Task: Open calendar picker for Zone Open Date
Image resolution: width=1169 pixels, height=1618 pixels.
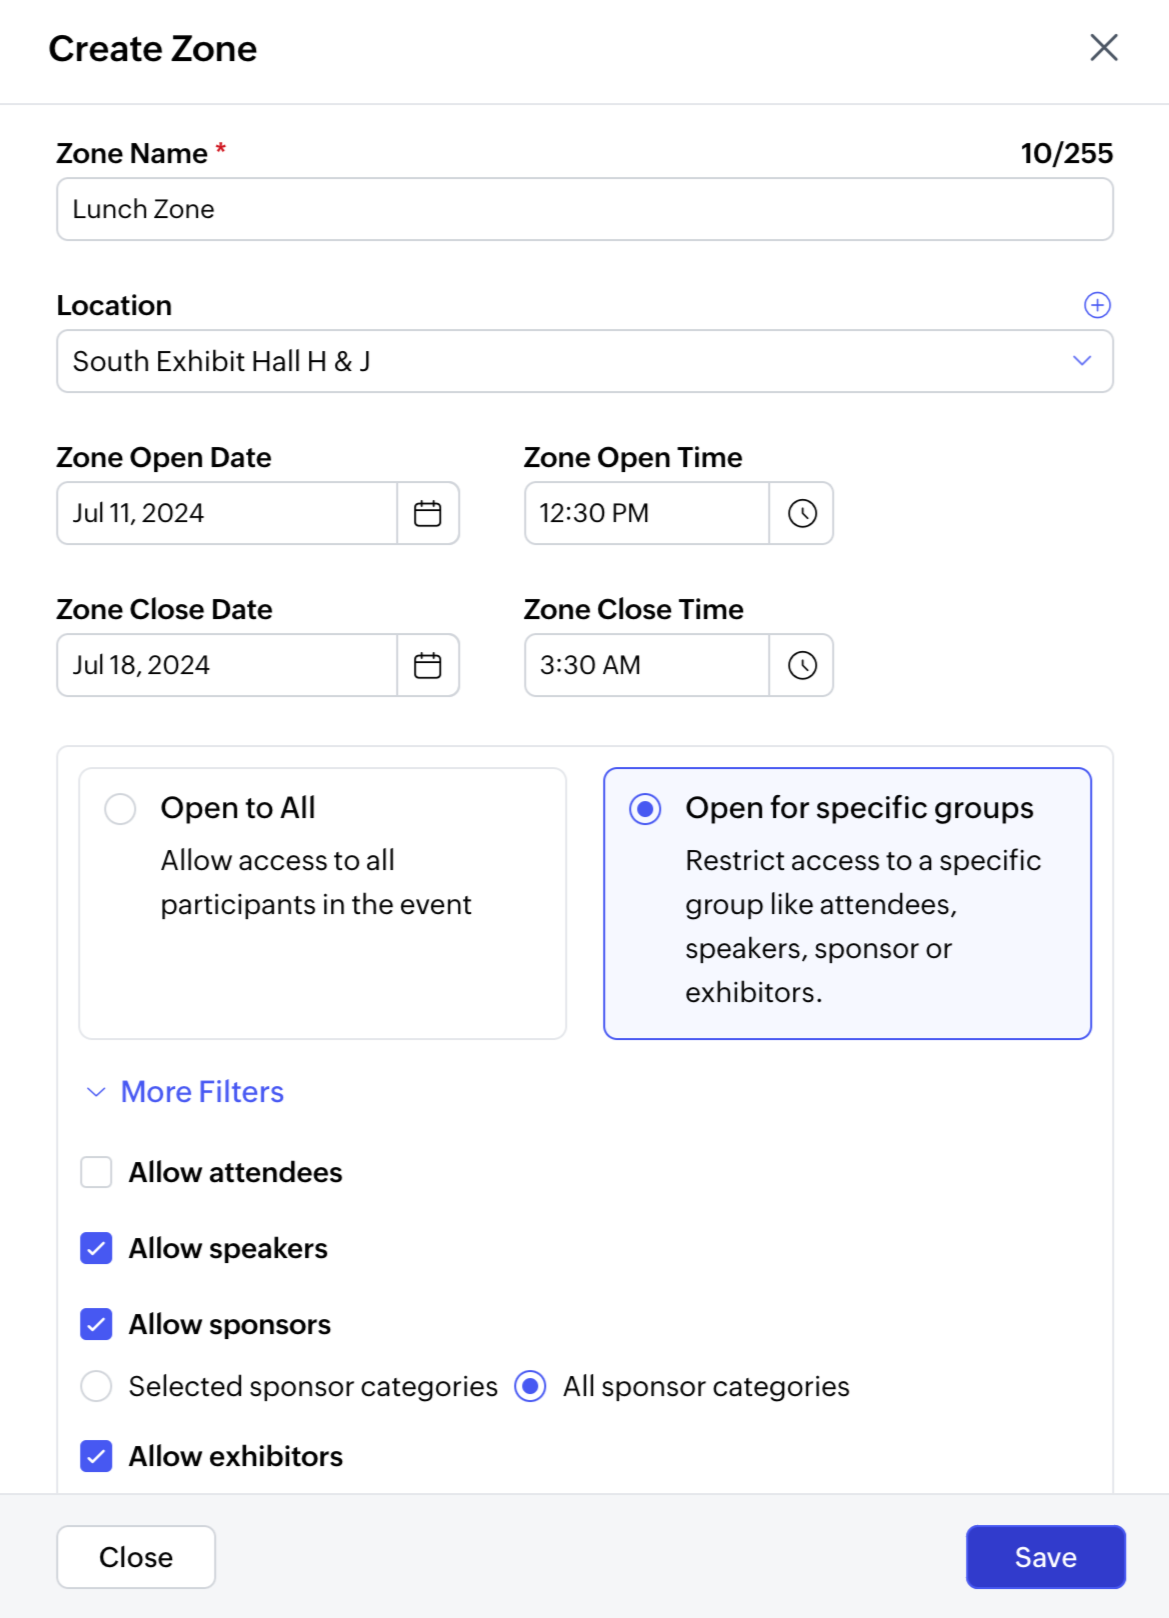Action: pos(428,513)
